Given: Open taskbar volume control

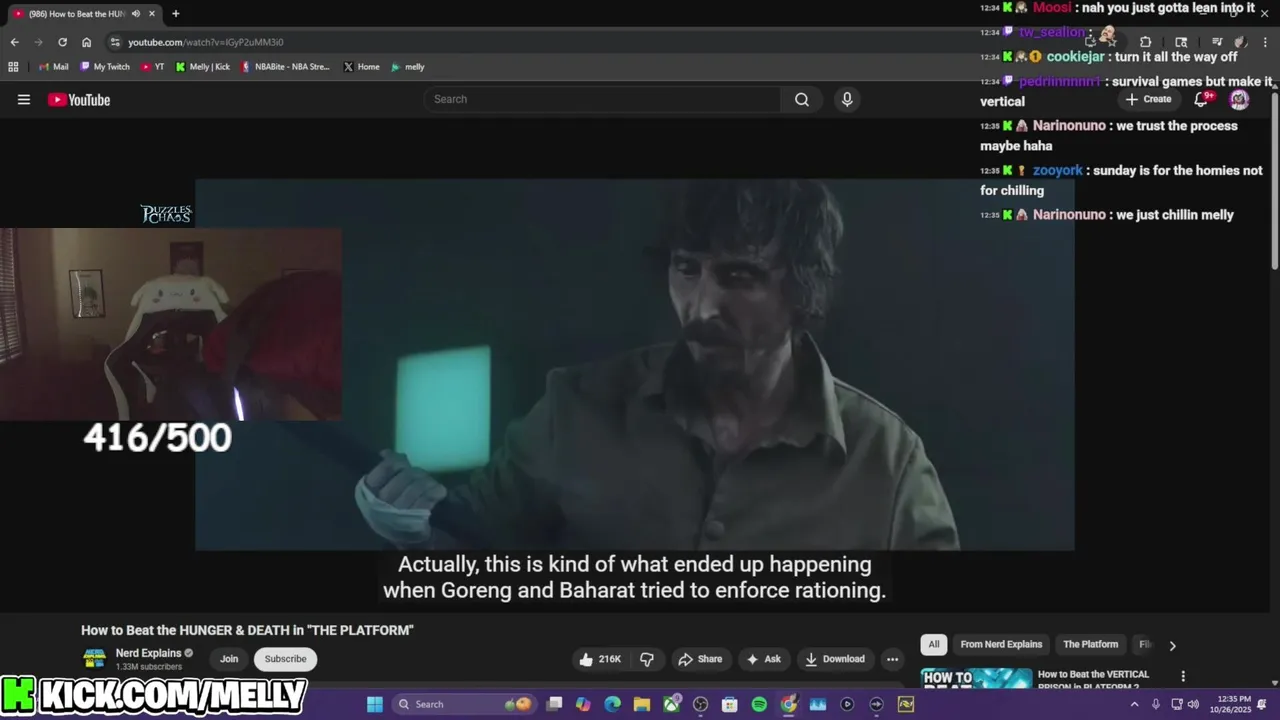Looking at the screenshot, I should click(1193, 704).
